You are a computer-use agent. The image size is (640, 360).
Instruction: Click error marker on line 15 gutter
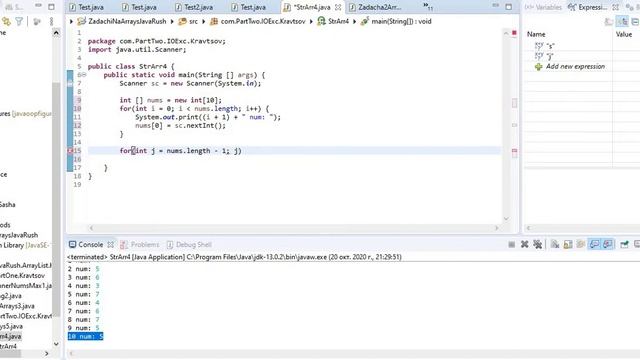point(70,151)
